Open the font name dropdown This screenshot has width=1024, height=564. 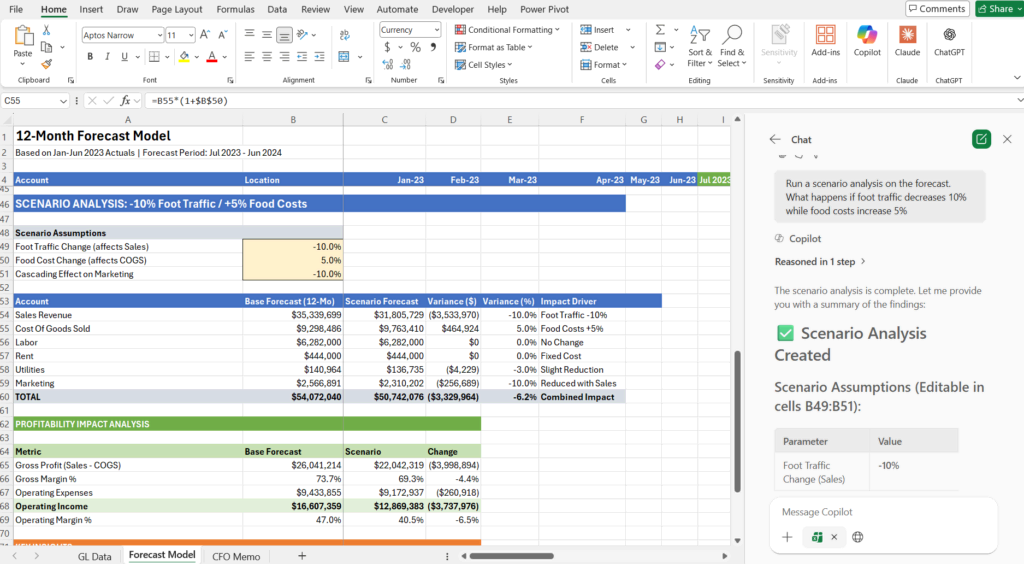159,35
